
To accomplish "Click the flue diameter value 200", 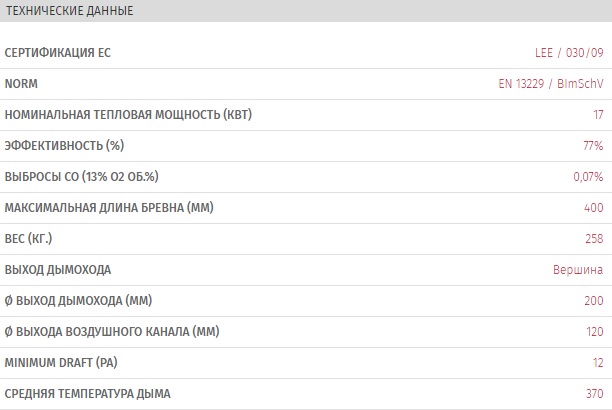I will pos(594,301).
